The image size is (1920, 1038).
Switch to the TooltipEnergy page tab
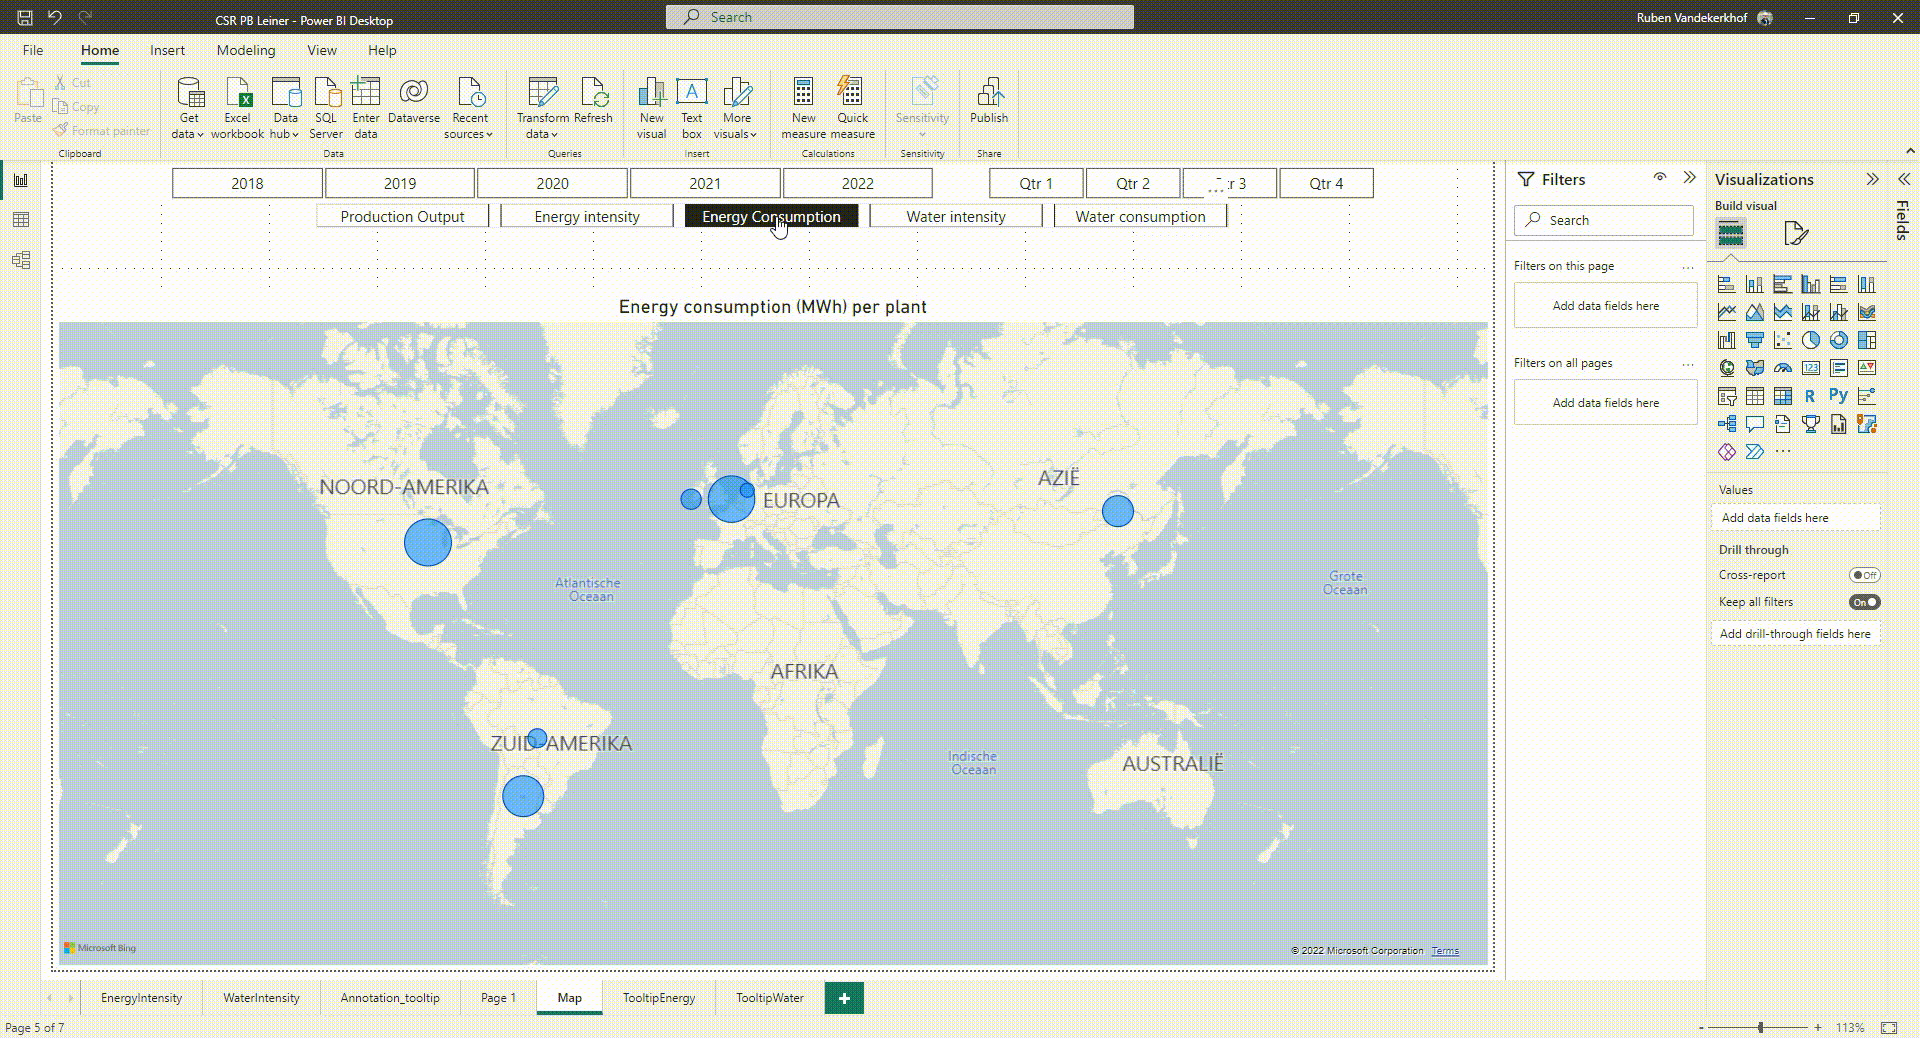click(659, 998)
